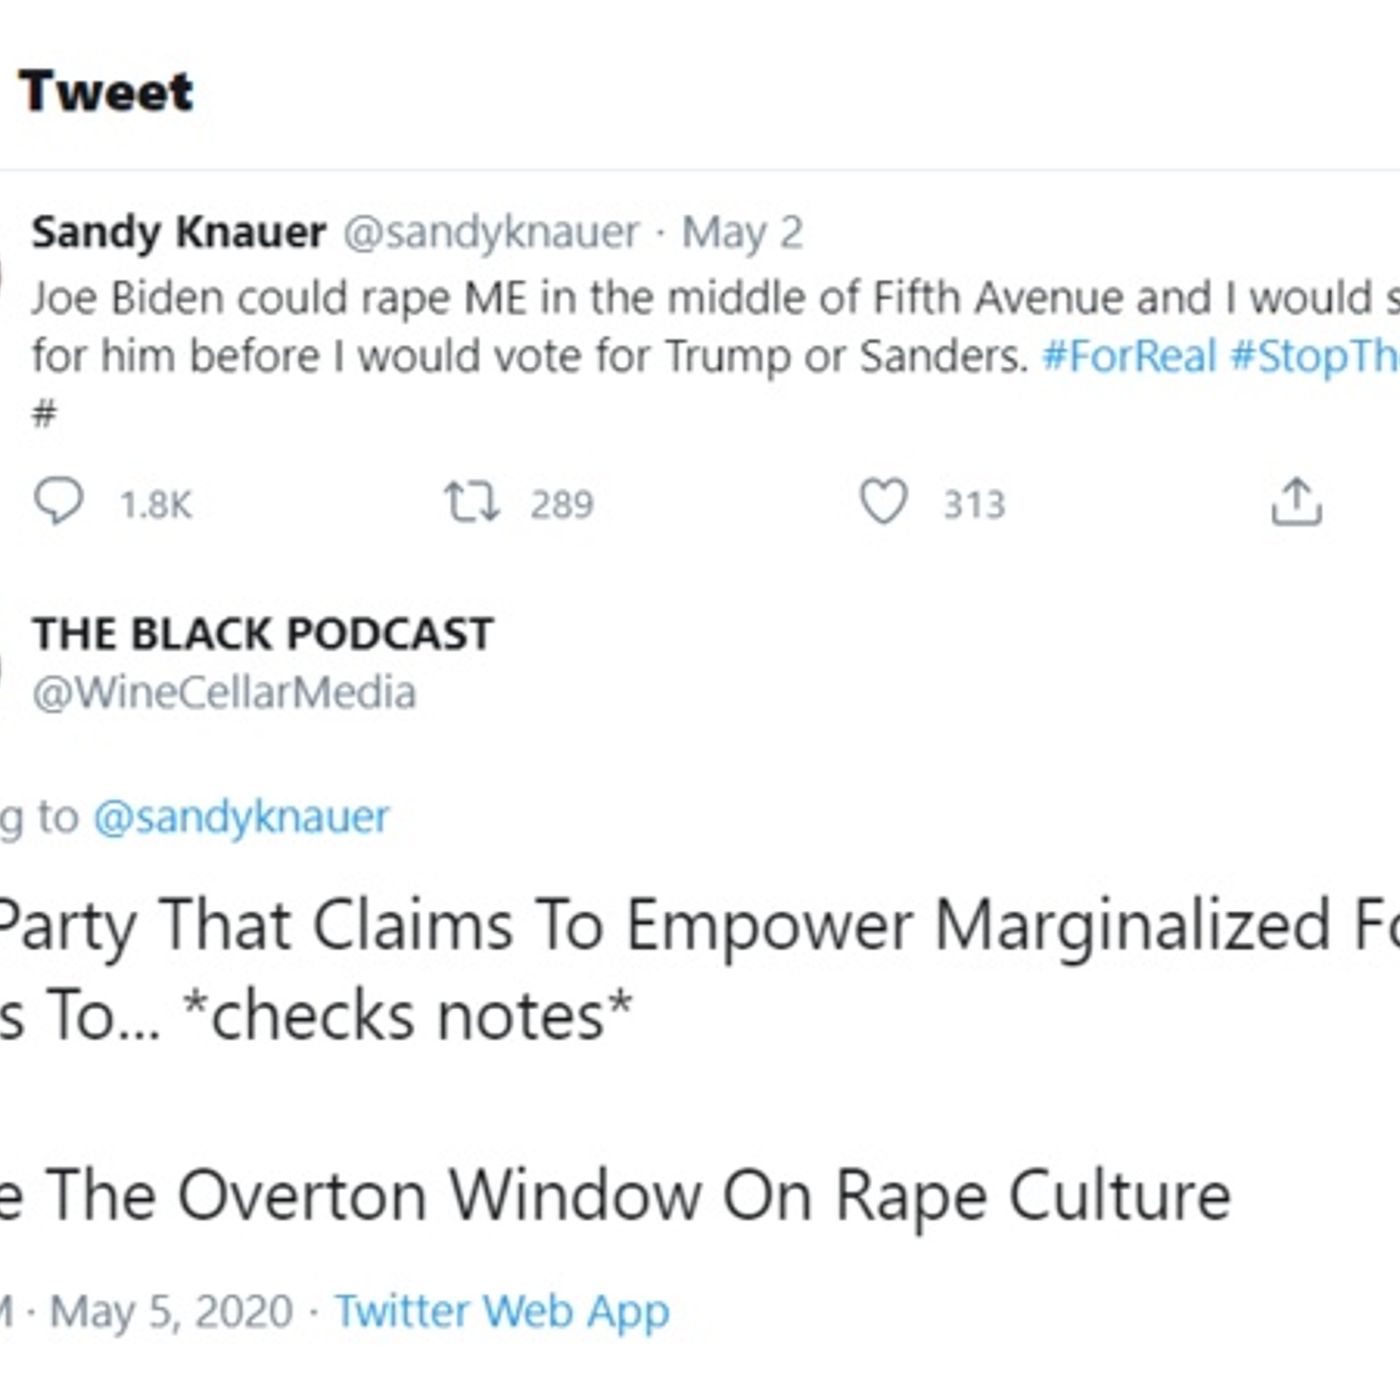The width and height of the screenshot is (1400, 1400).
Task: Open the share tweet icon
Action: [1296, 502]
